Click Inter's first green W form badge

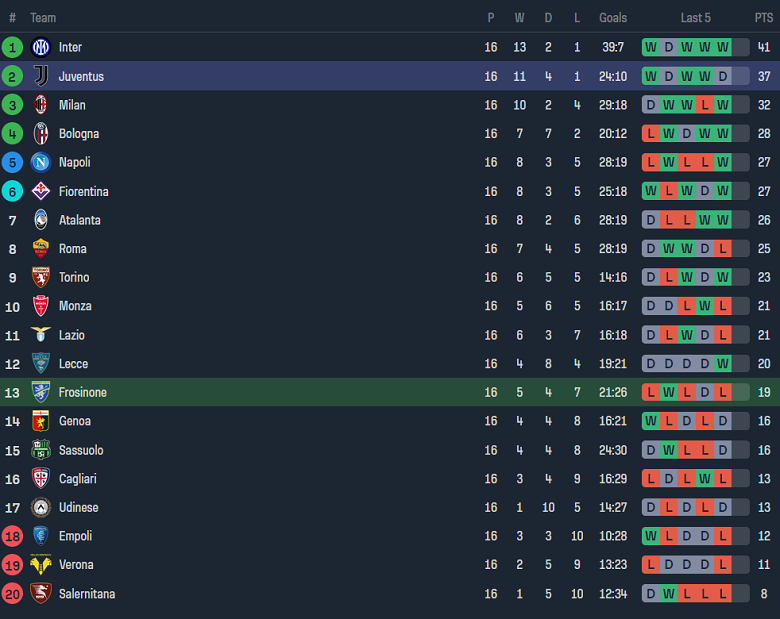click(651, 47)
